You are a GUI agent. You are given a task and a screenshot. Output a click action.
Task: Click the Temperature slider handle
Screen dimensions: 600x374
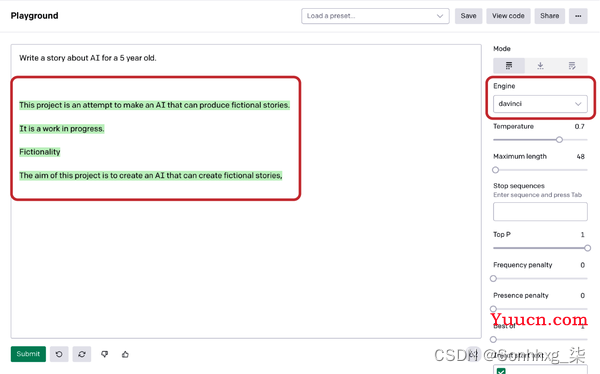(x=559, y=140)
